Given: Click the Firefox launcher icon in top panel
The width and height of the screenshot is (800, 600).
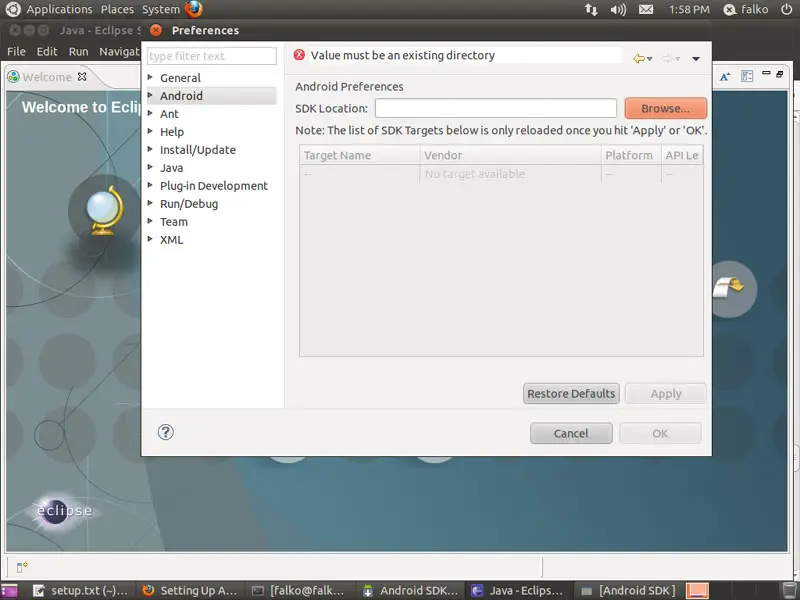Looking at the screenshot, I should (194, 9).
